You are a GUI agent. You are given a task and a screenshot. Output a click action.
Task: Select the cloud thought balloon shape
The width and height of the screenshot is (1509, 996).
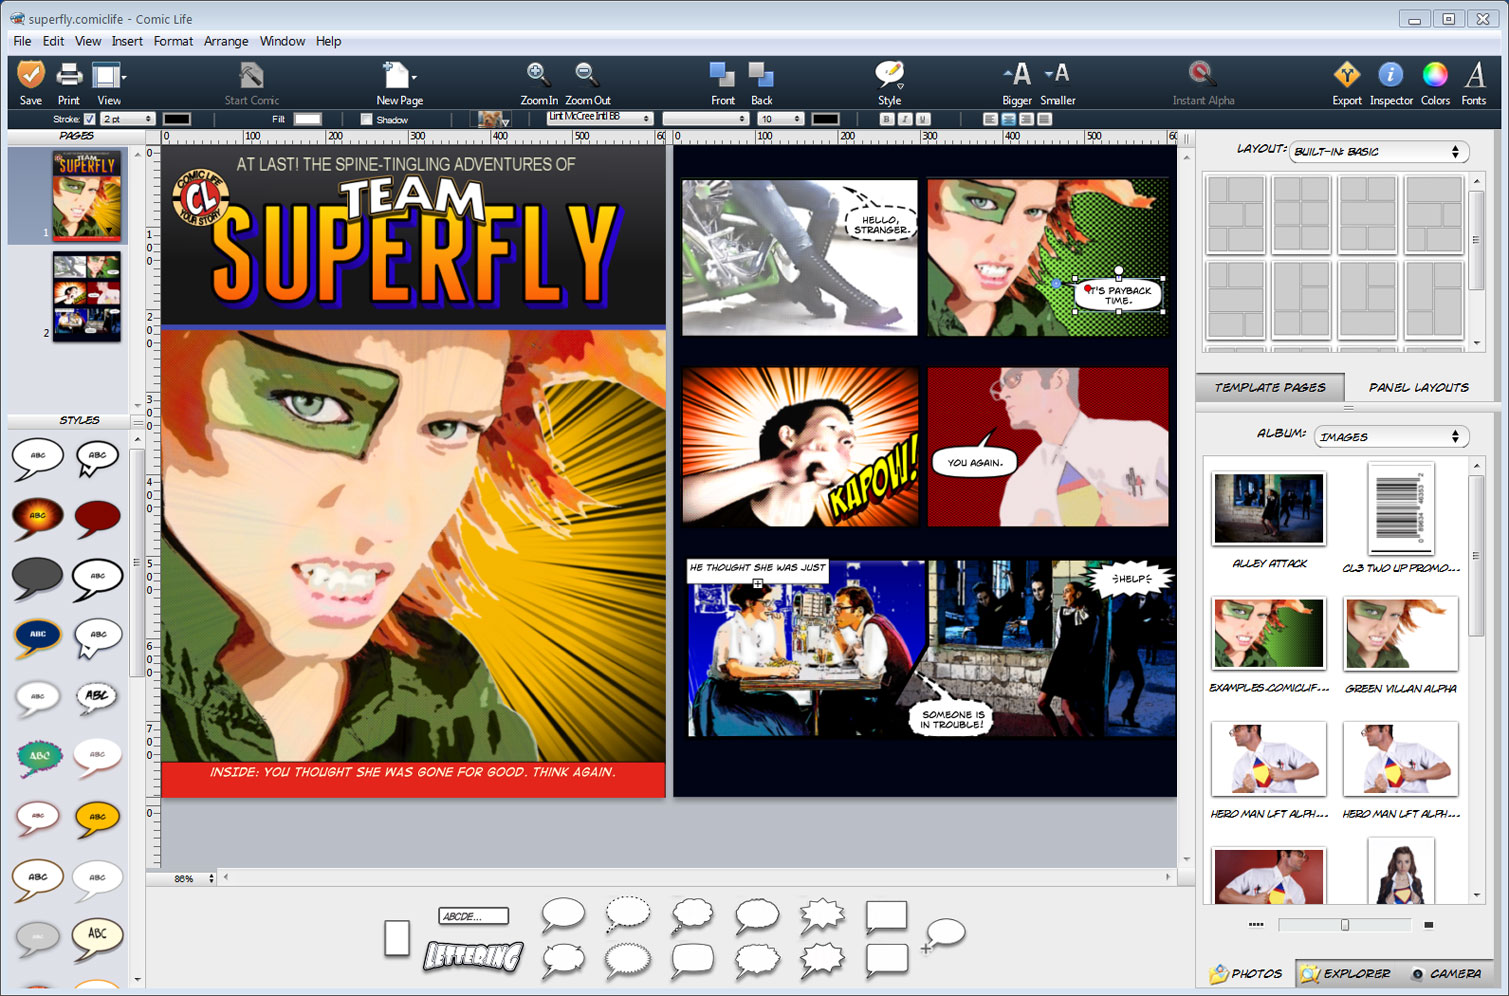point(692,914)
